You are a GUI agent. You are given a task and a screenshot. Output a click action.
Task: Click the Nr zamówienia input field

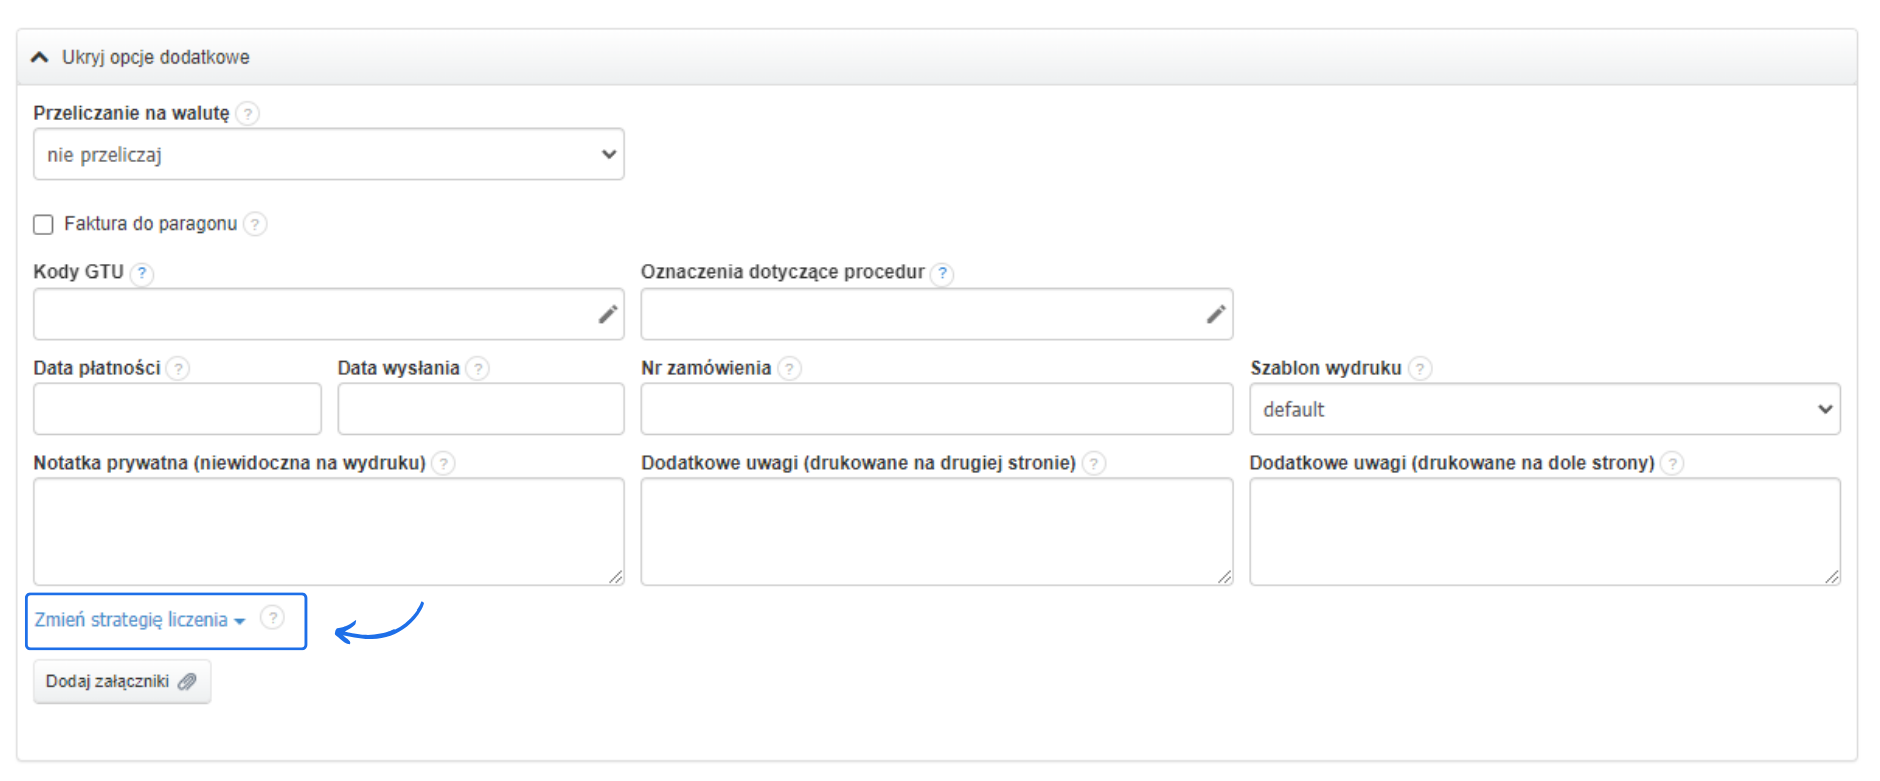pyautogui.click(x=936, y=410)
